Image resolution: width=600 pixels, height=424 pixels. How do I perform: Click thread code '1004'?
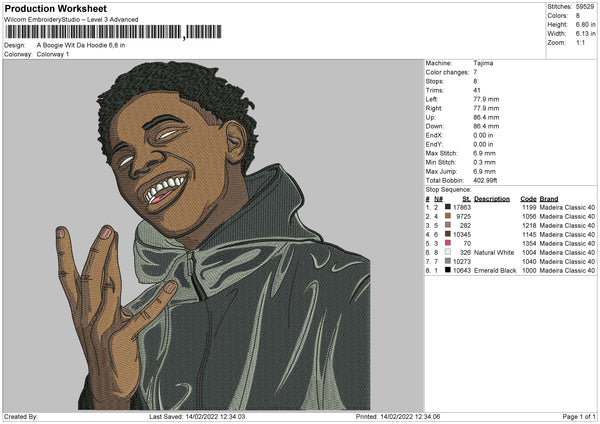529,252
